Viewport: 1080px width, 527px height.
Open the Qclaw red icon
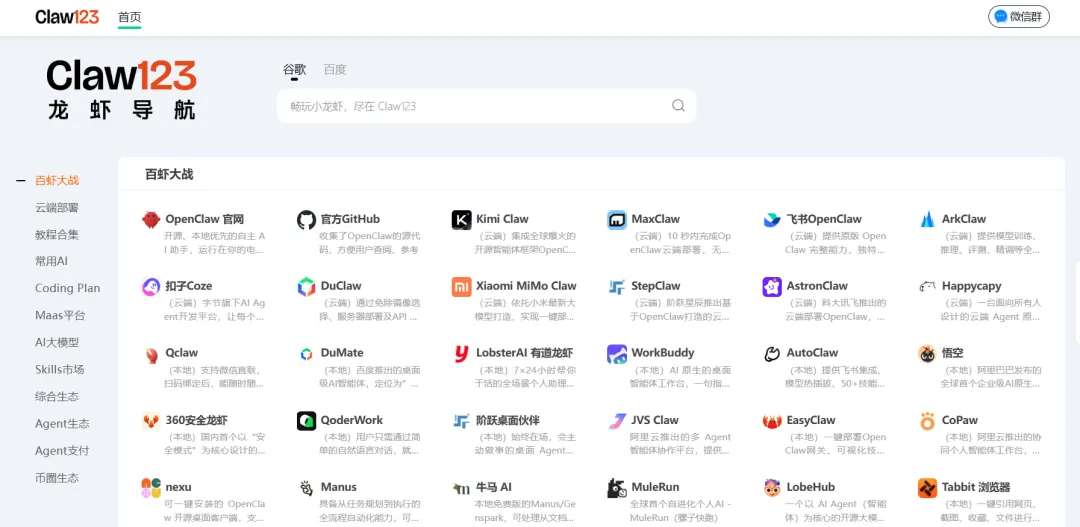click(151, 354)
